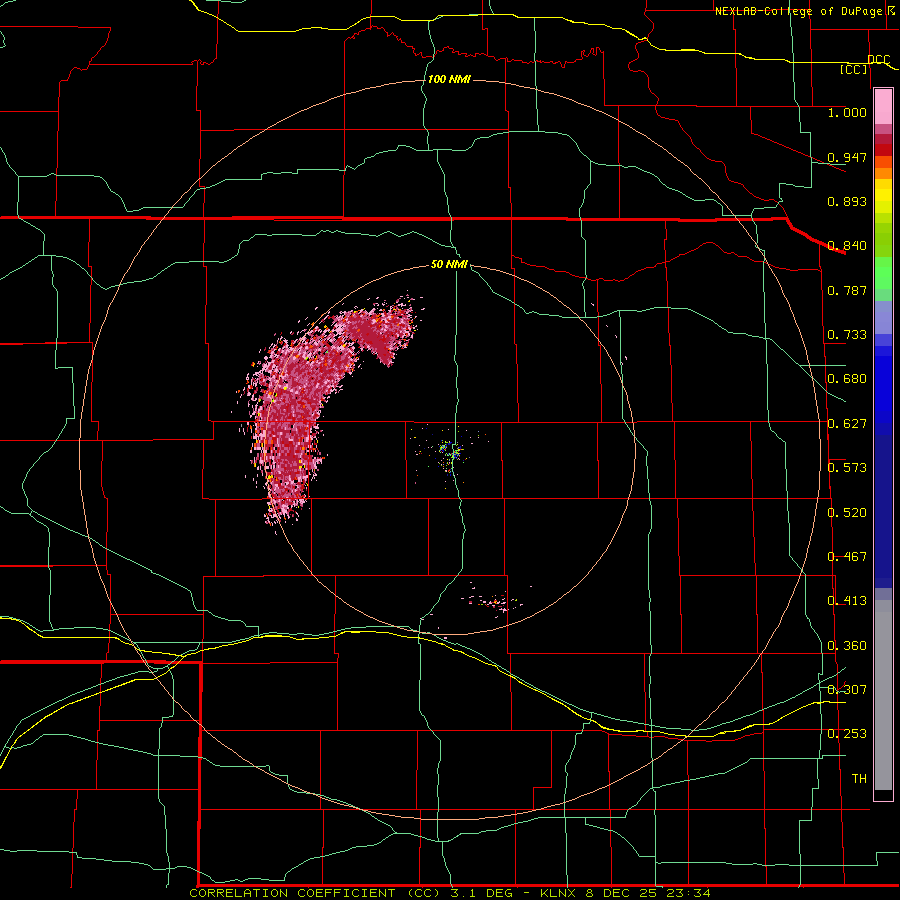Image resolution: width=900 pixels, height=900 pixels.
Task: Click the 0.680 value on color scale
Action: [847, 379]
